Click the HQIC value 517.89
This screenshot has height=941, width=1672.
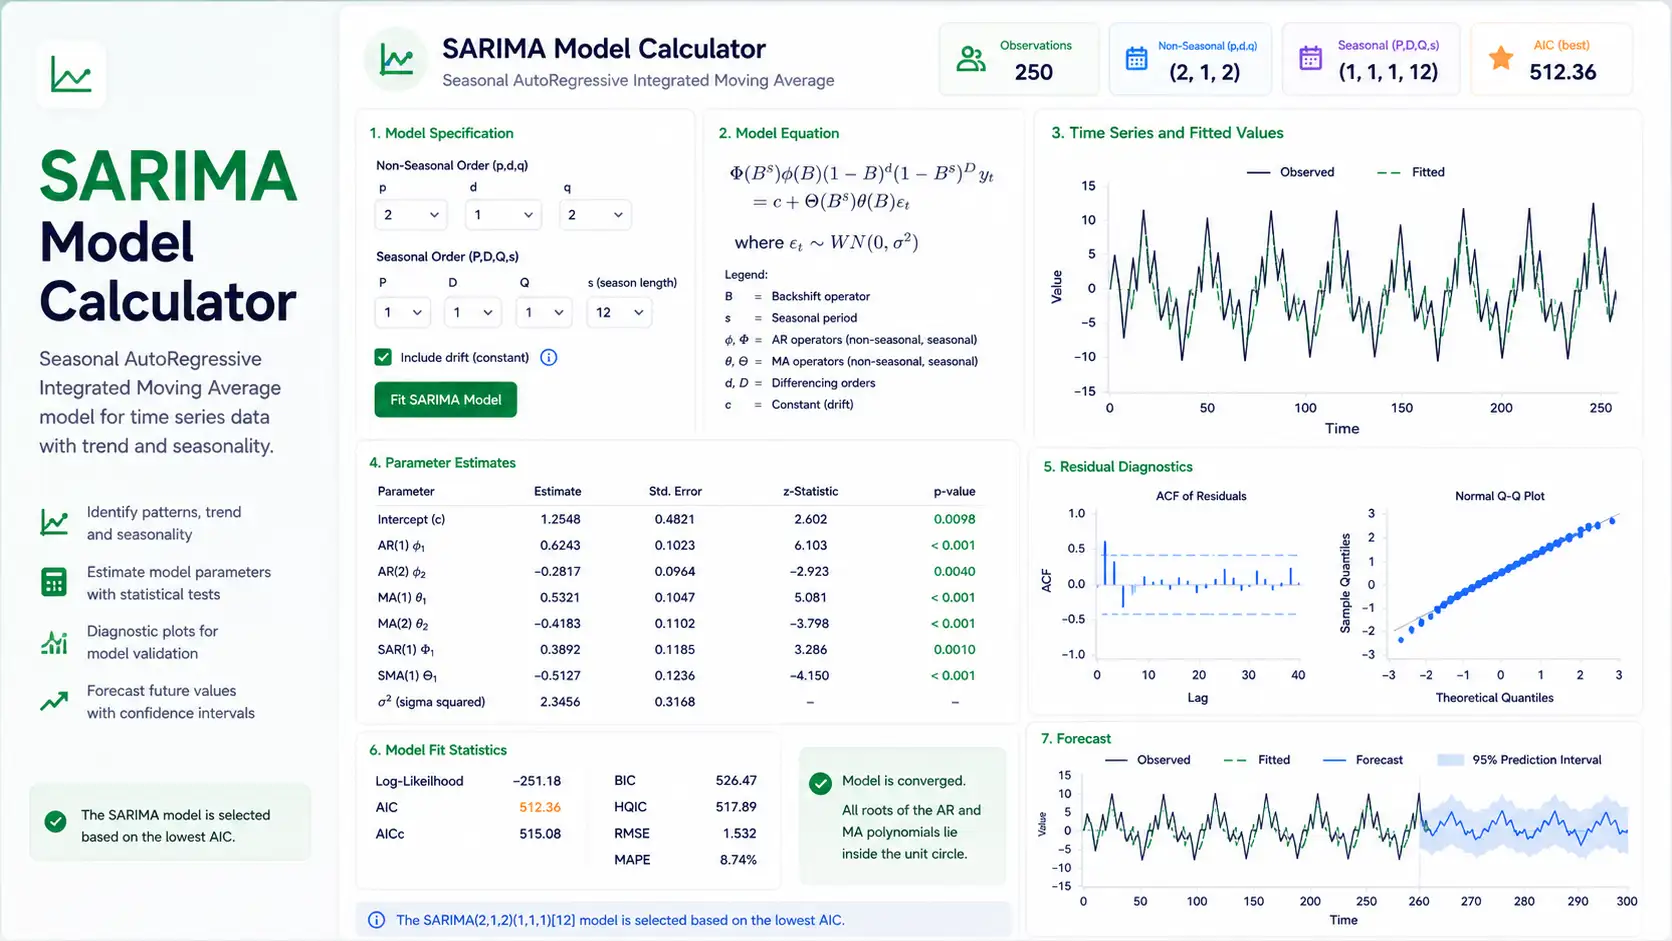(736, 806)
